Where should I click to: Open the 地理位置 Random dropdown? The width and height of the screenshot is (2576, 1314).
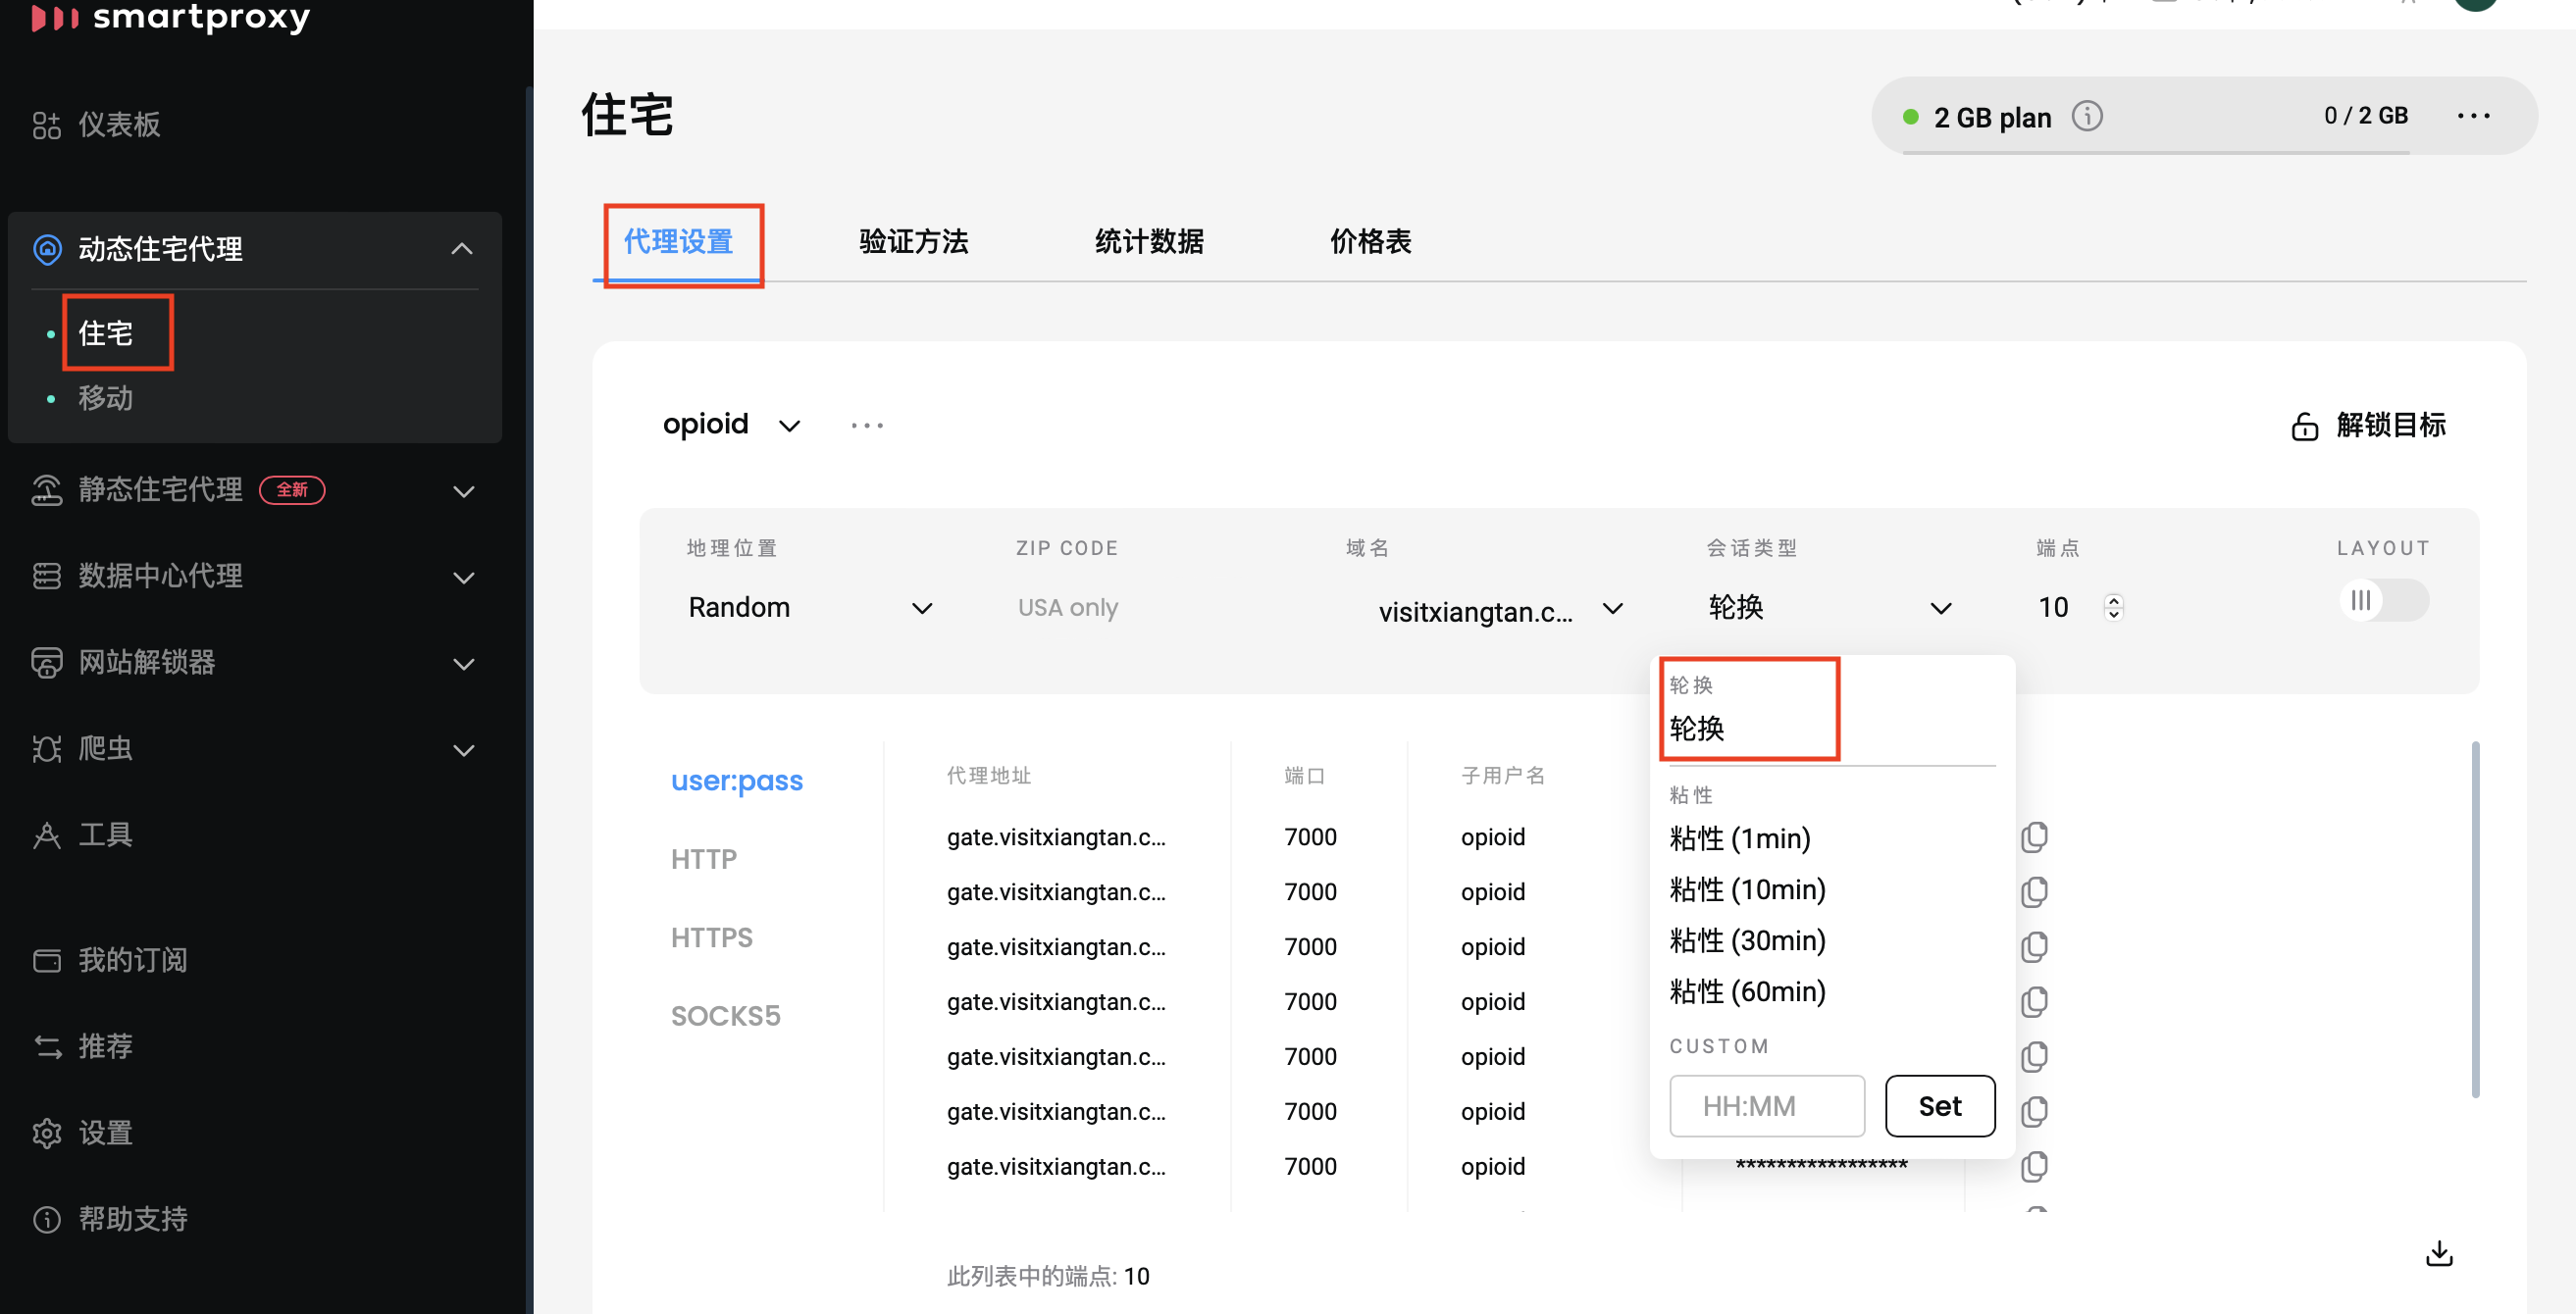(810, 608)
